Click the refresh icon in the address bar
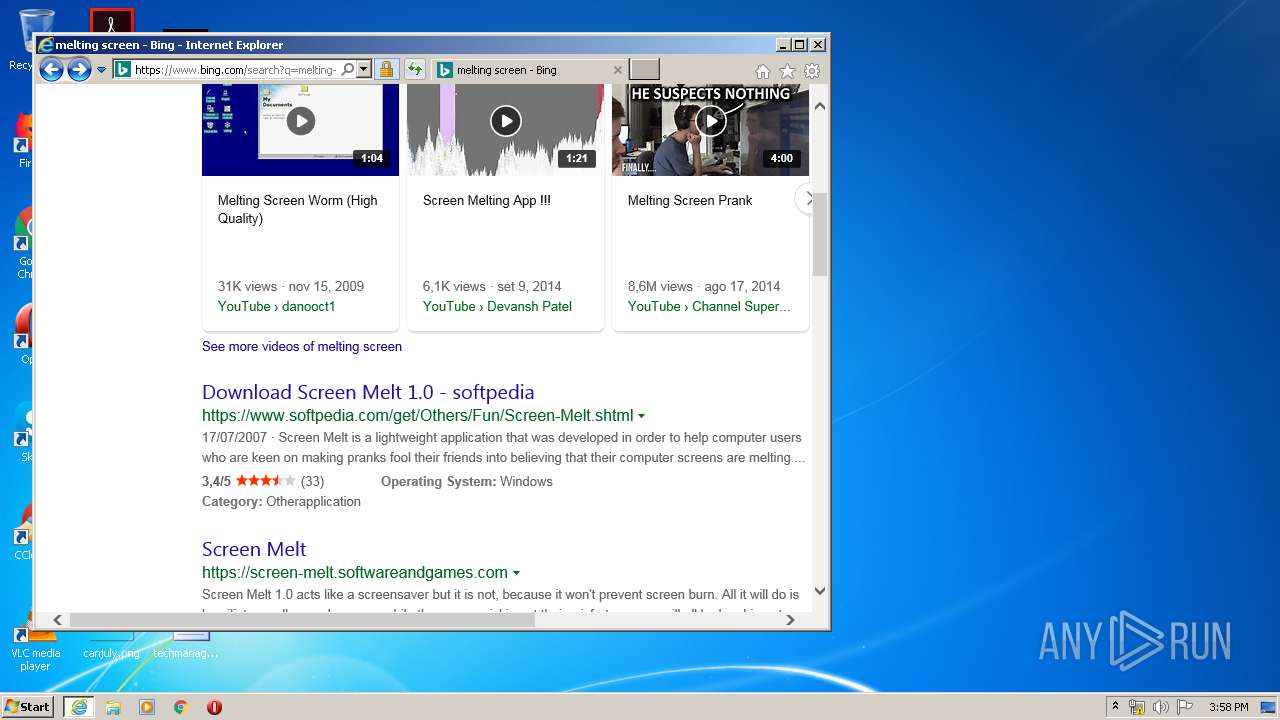The height and width of the screenshot is (720, 1280). [415, 70]
